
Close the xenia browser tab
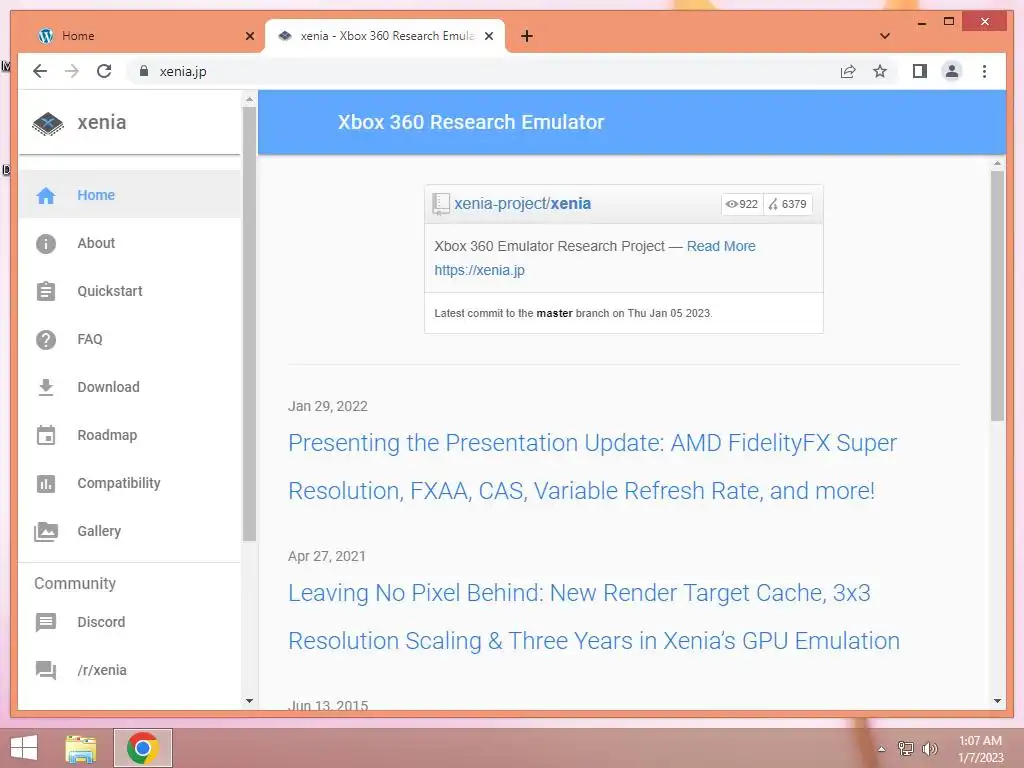click(488, 36)
